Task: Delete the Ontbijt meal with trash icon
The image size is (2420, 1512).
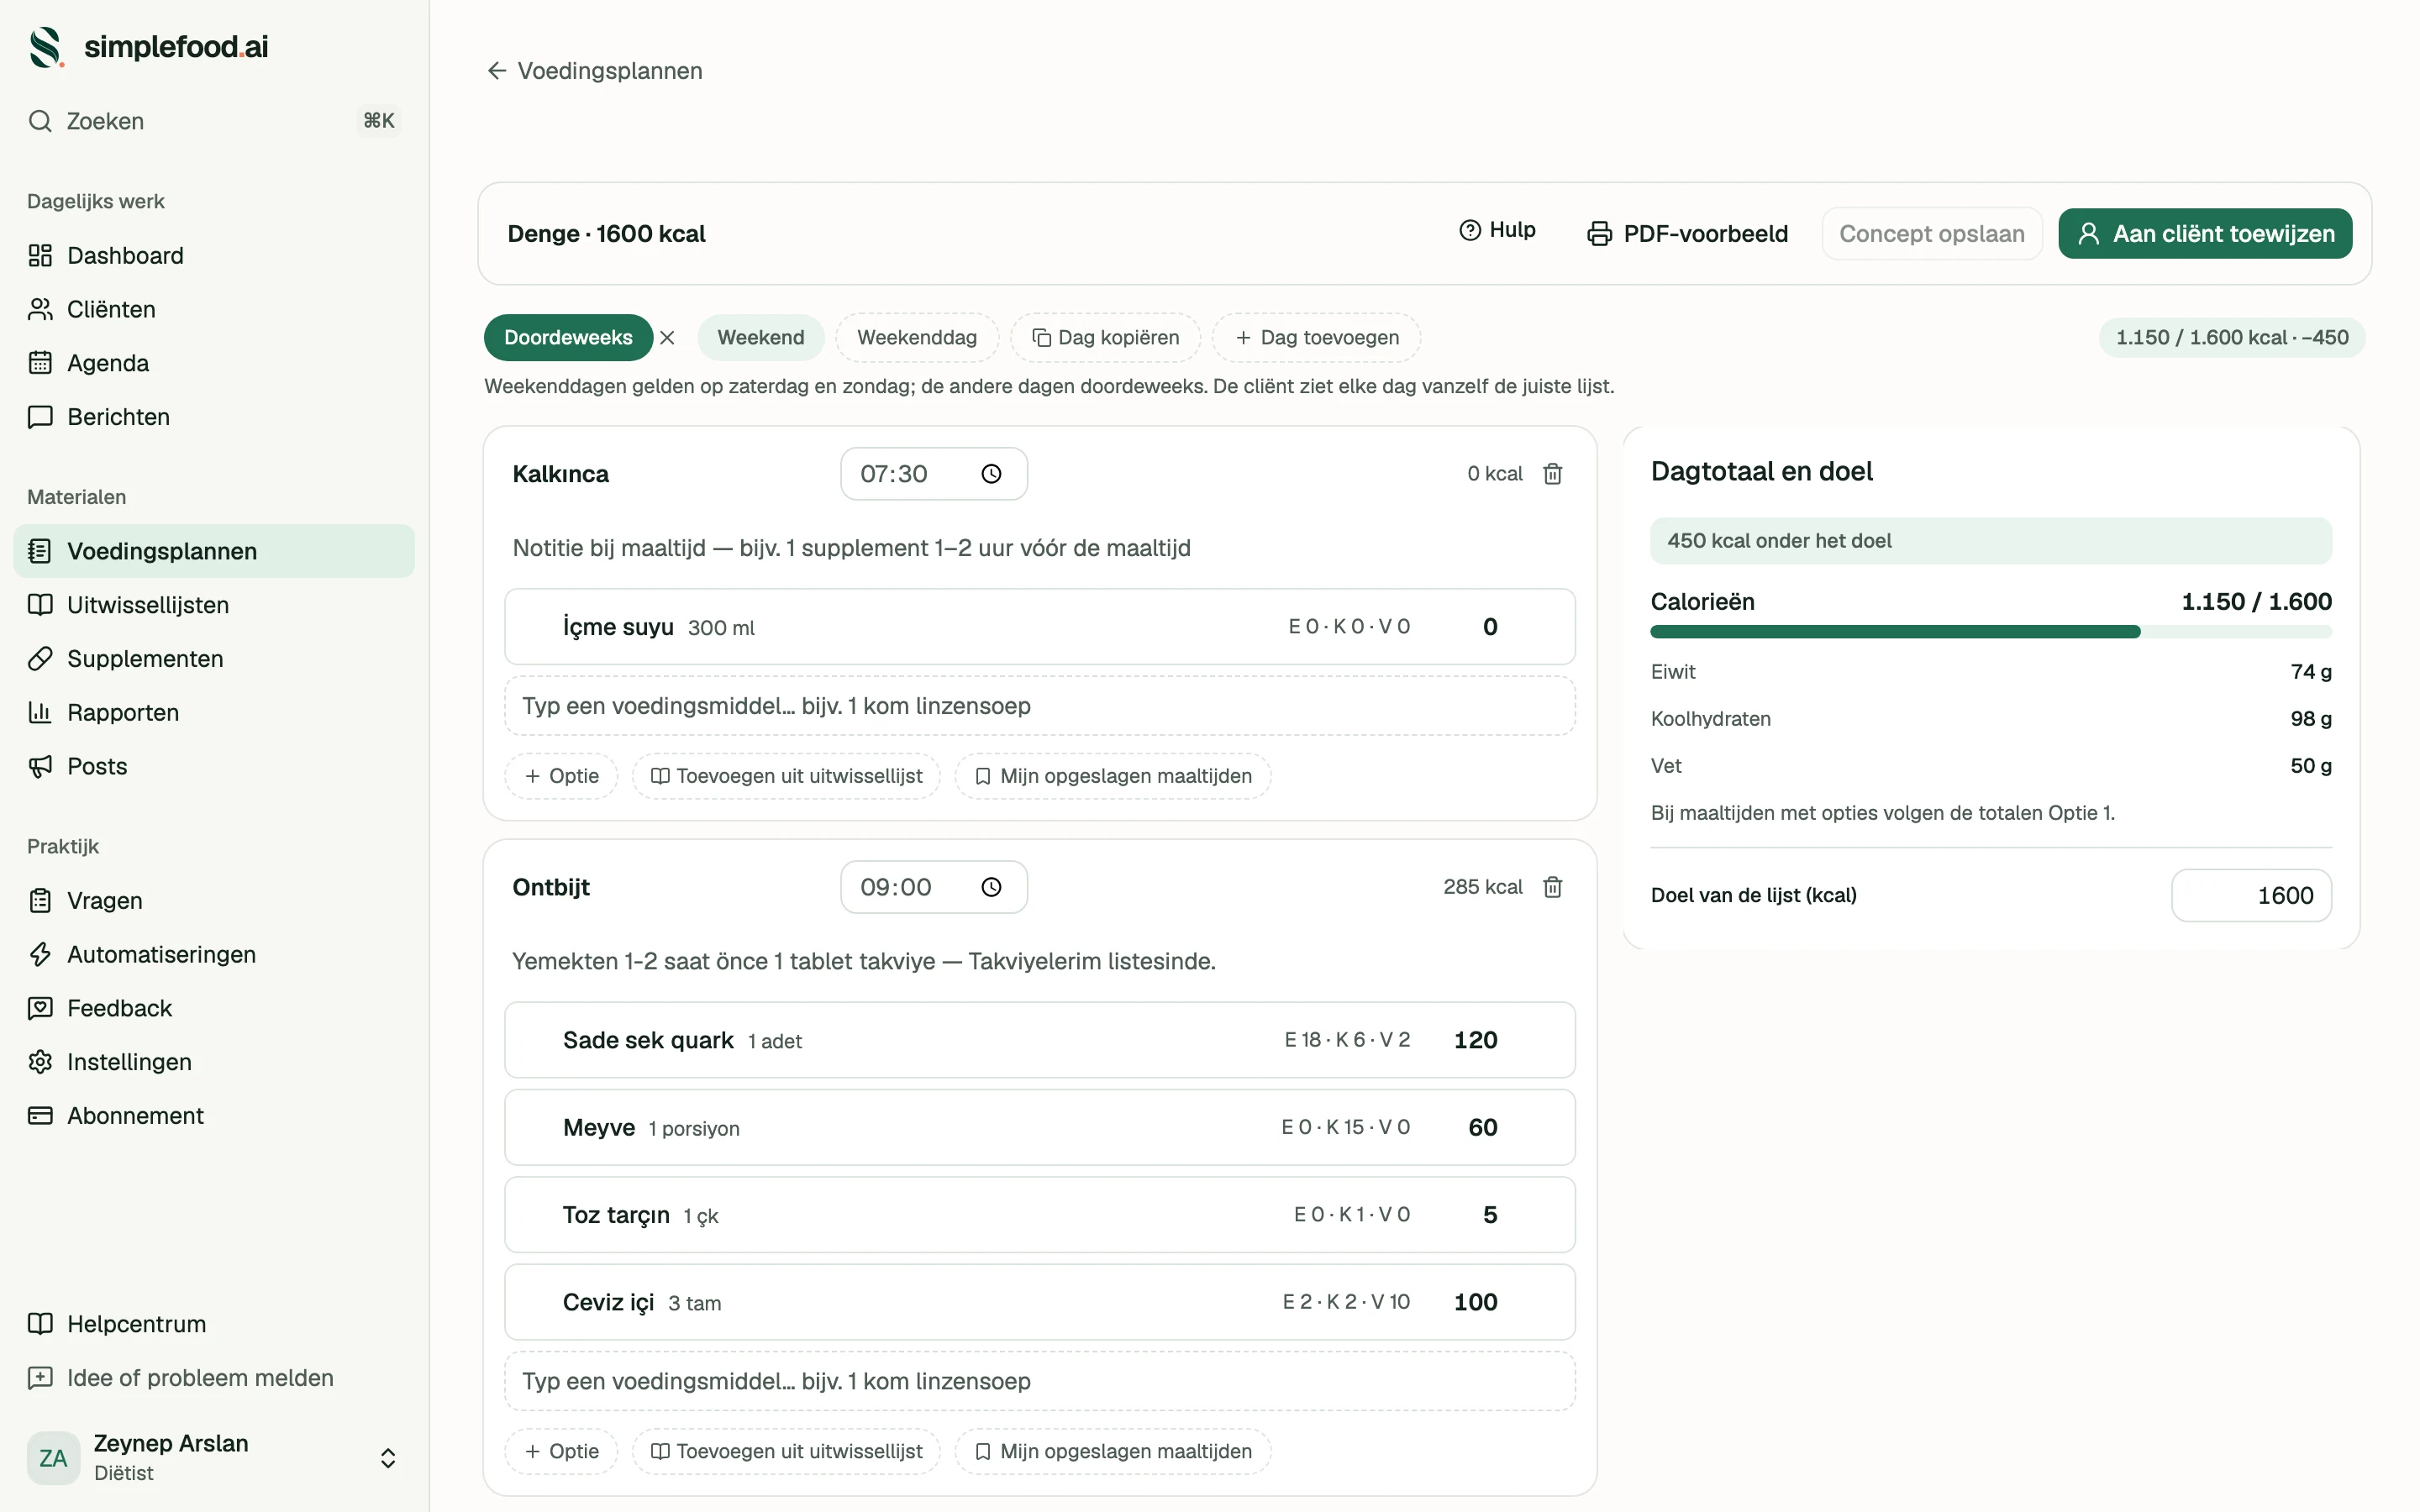Action: click(x=1552, y=887)
